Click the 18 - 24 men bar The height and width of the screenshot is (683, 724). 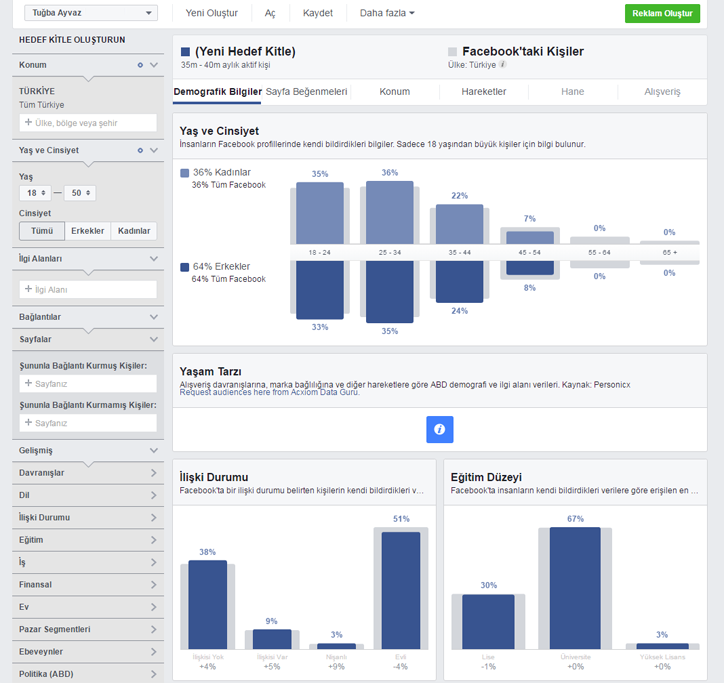(x=320, y=290)
